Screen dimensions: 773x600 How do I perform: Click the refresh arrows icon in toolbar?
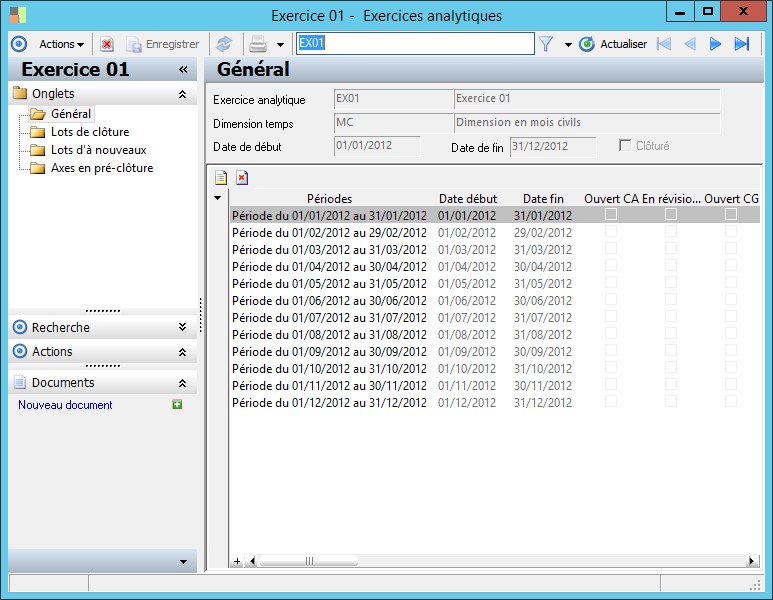(224, 44)
